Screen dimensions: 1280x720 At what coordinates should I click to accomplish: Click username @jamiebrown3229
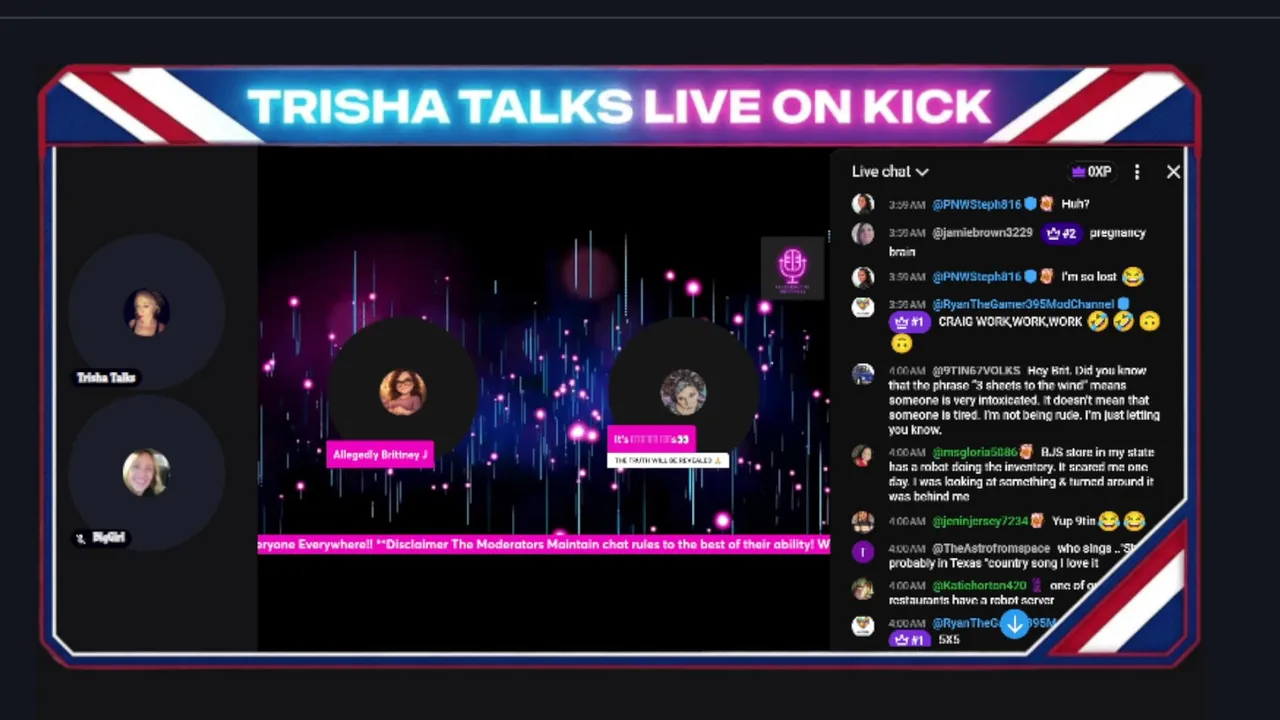point(982,233)
